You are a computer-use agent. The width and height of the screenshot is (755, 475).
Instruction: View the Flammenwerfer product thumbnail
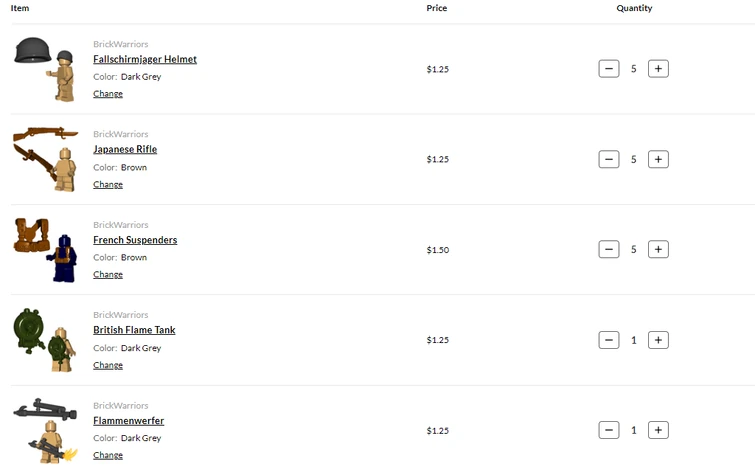coord(45,430)
